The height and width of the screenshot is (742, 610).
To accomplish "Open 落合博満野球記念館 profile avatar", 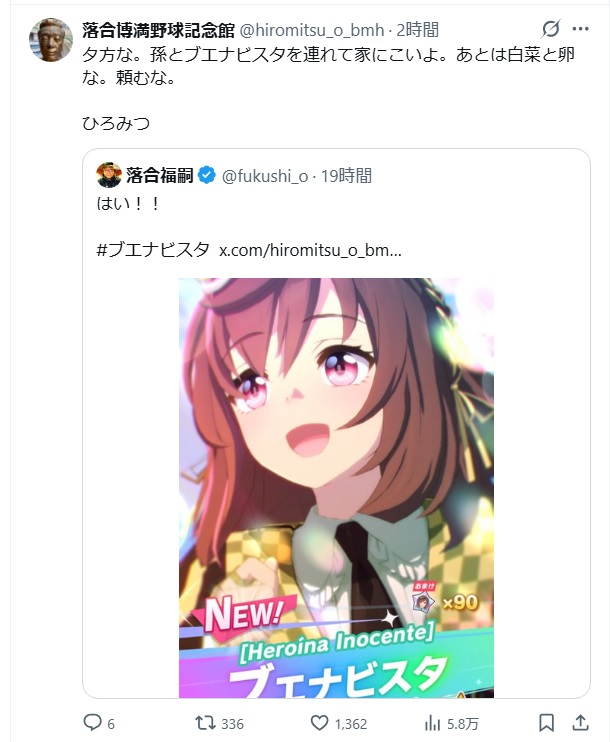I will pyautogui.click(x=51, y=40).
